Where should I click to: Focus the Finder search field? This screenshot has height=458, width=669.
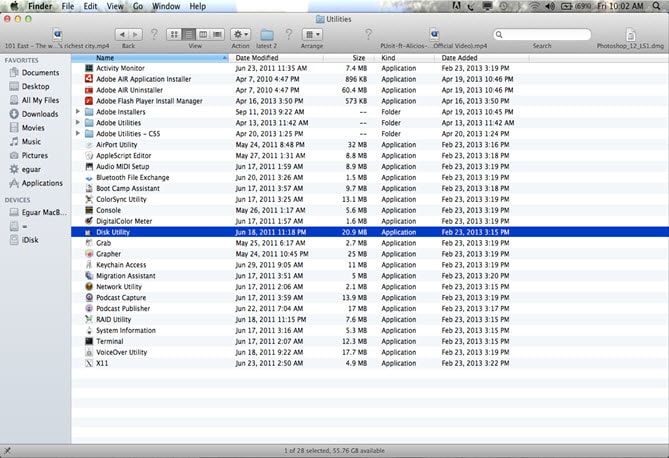point(542,35)
